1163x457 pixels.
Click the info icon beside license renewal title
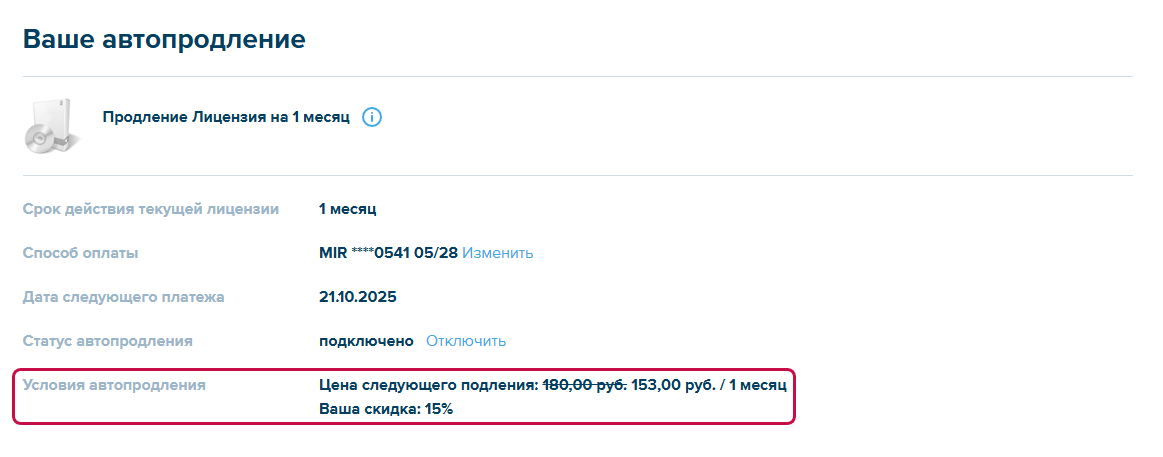pos(372,117)
